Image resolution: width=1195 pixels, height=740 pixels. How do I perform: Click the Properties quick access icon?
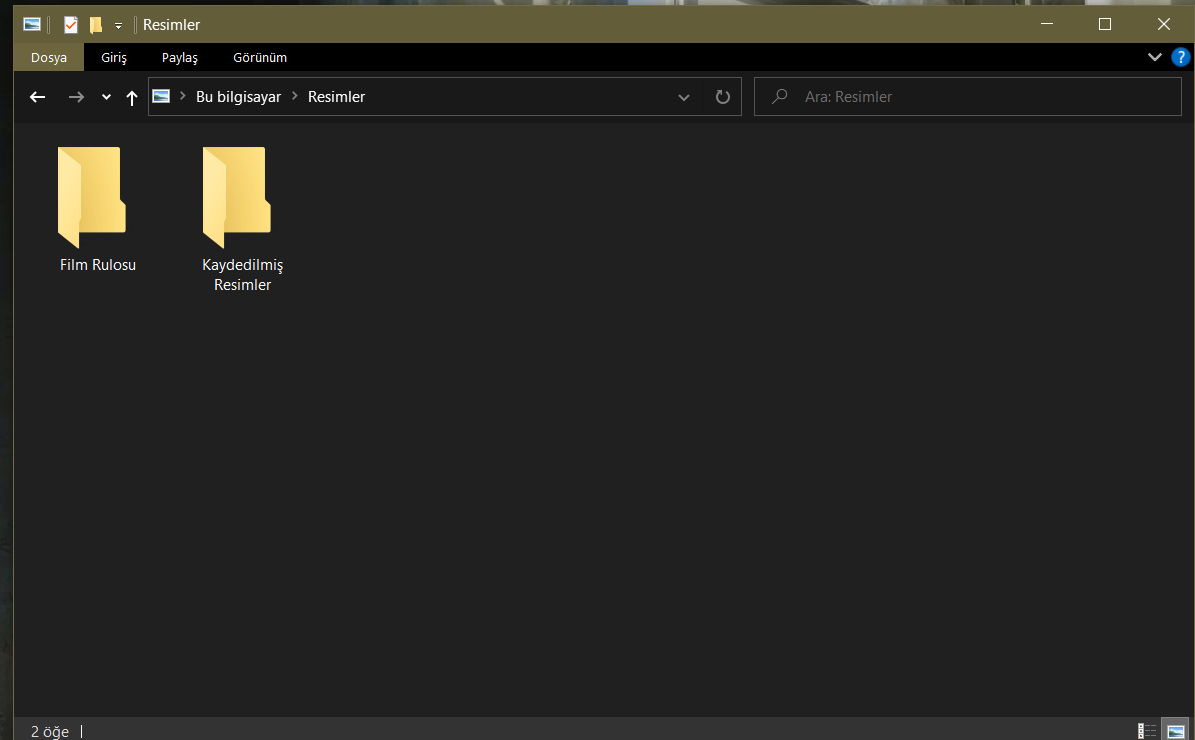click(x=70, y=25)
